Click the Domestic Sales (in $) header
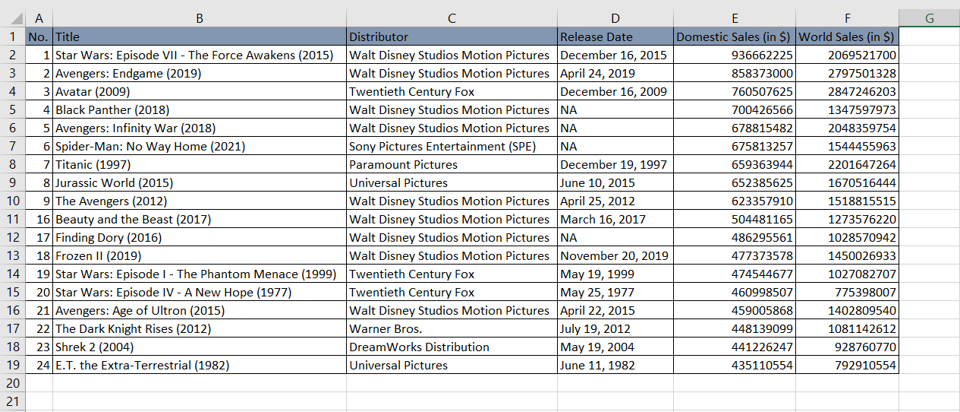The height and width of the screenshot is (412, 960). 735,37
